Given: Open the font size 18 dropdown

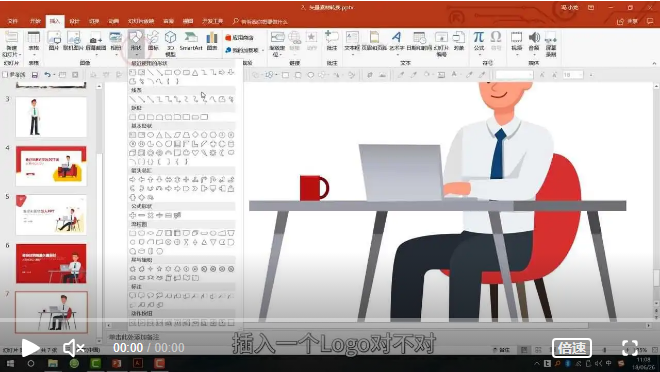Looking at the screenshot, I should click(573, 75).
